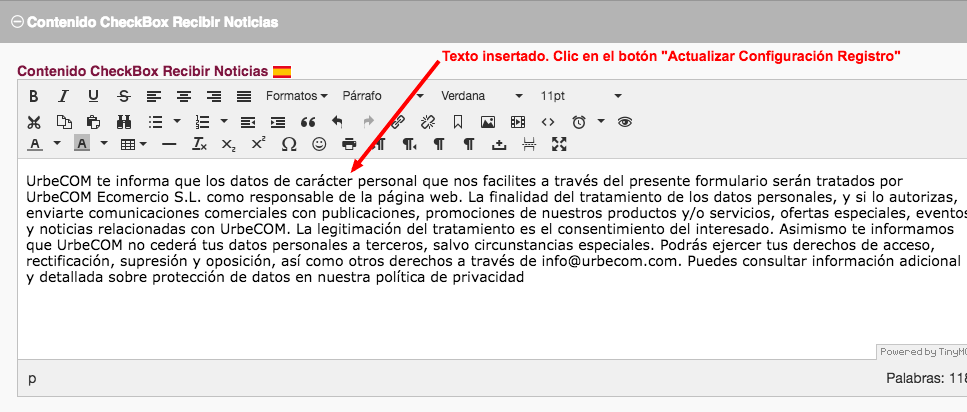The width and height of the screenshot is (967, 412).
Task: Toggle blockquote formatting
Action: pyautogui.click(x=308, y=122)
